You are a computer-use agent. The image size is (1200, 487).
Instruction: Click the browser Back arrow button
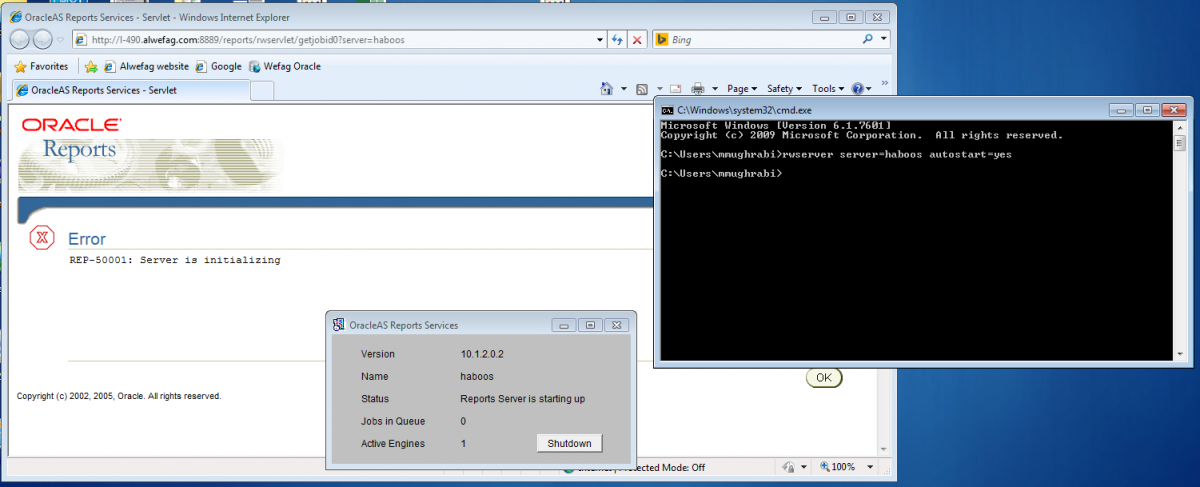pyautogui.click(x=21, y=40)
